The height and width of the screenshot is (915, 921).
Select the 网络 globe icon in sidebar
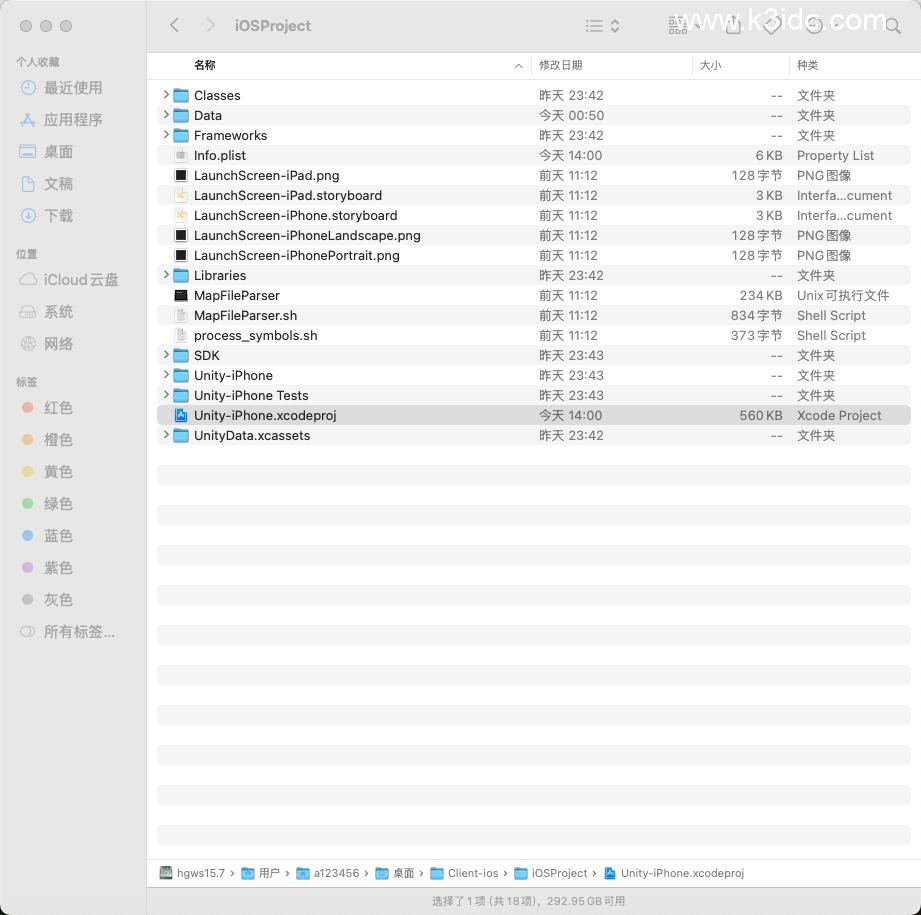point(30,344)
